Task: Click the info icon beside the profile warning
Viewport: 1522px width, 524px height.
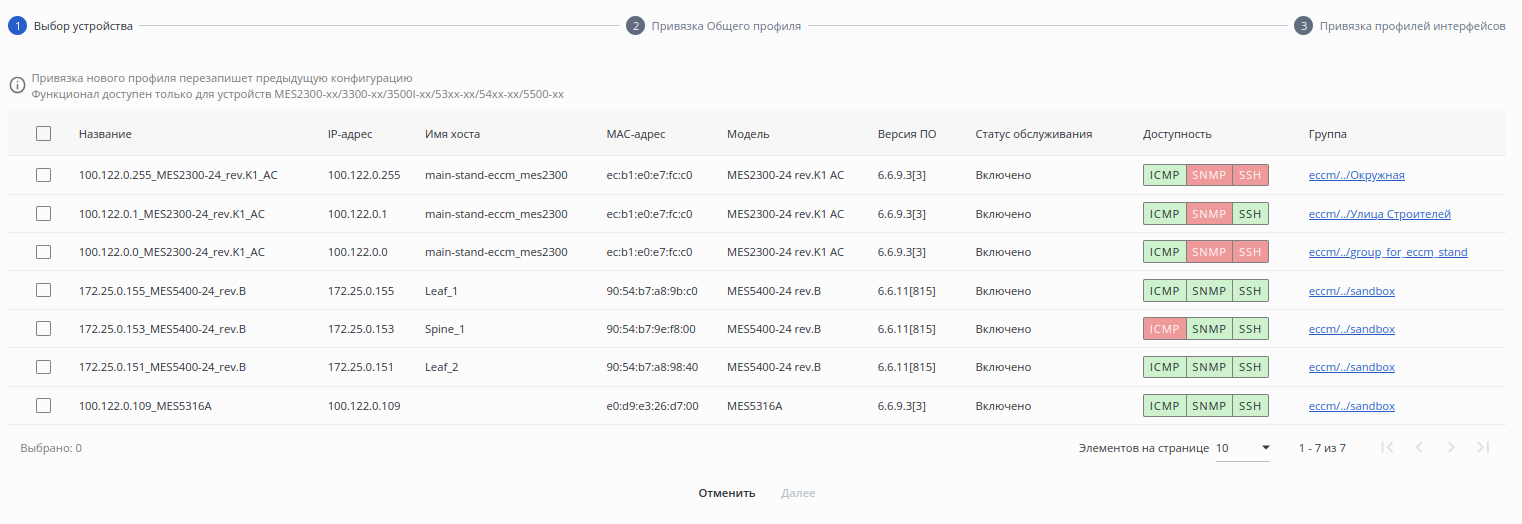Action: 17,86
